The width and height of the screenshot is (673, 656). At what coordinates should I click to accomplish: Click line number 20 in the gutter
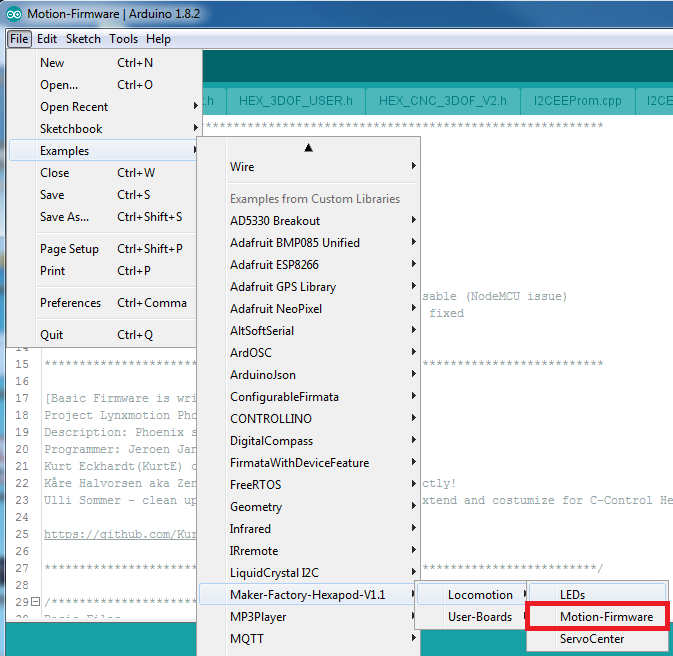click(22, 449)
